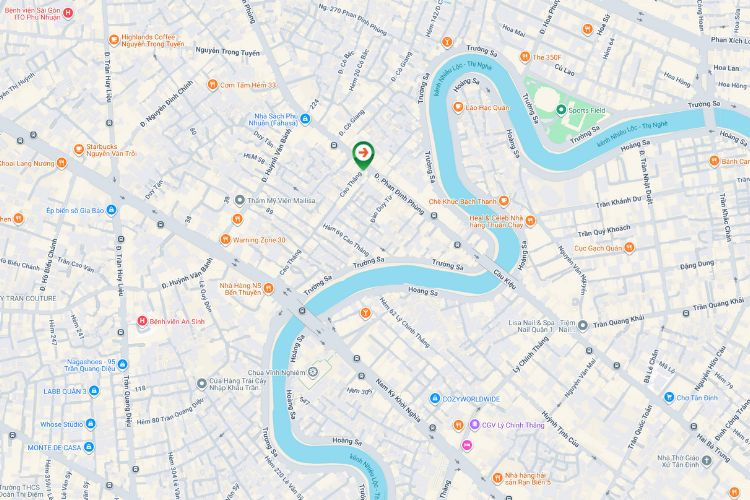Select the Lão Hạc Quán restaurant pin
The width and height of the screenshot is (750, 500).
(458, 107)
